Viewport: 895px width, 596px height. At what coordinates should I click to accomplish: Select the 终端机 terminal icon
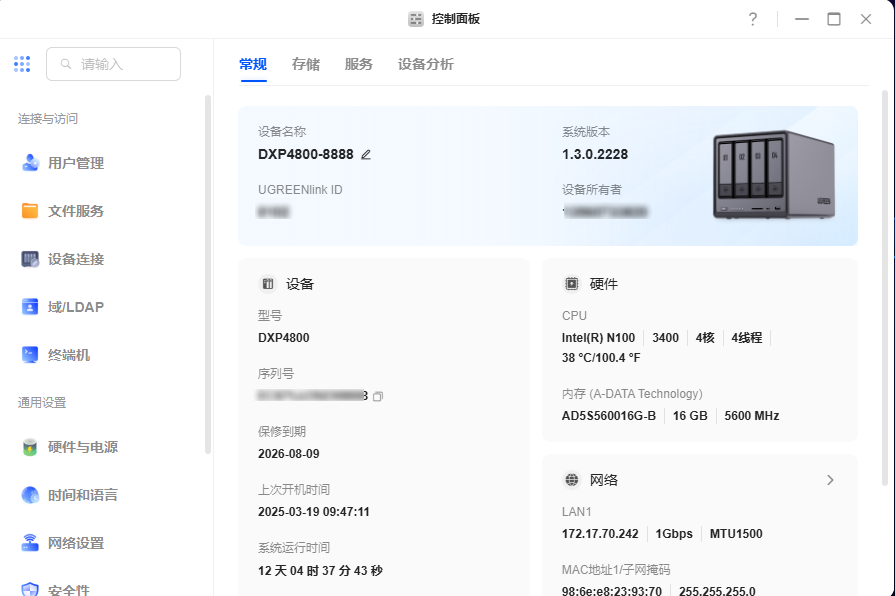[x=30, y=355]
